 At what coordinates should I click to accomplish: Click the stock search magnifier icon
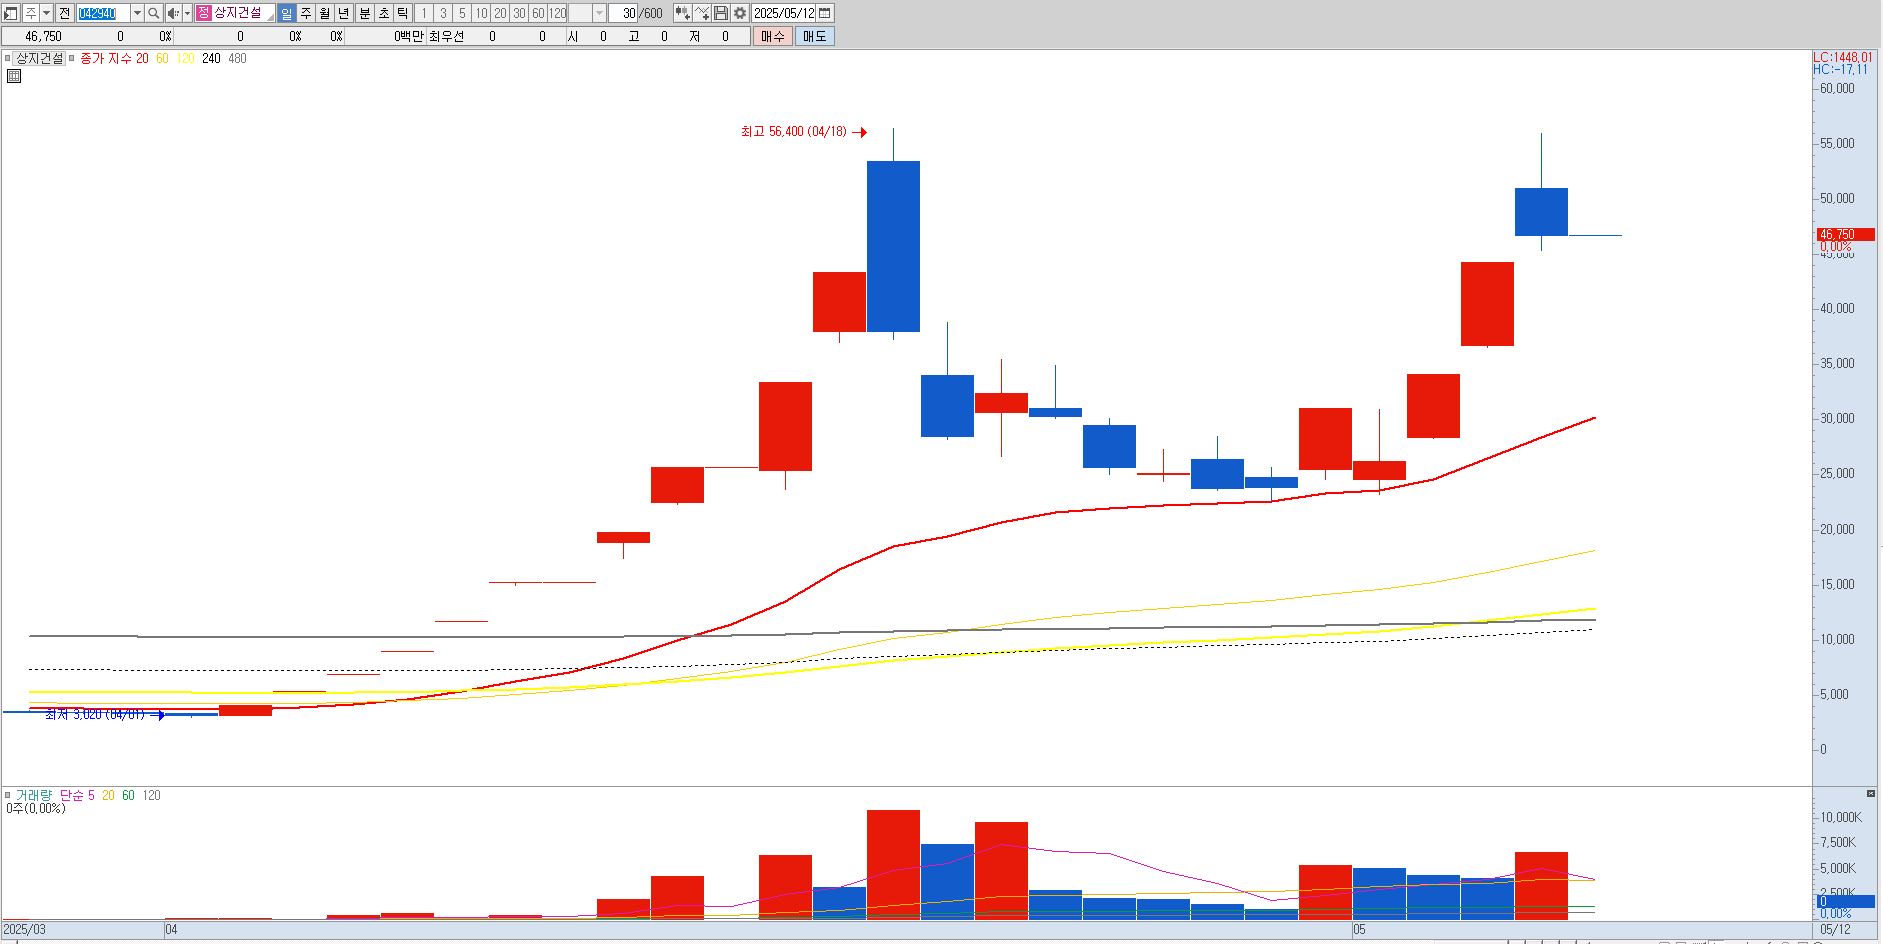(154, 13)
